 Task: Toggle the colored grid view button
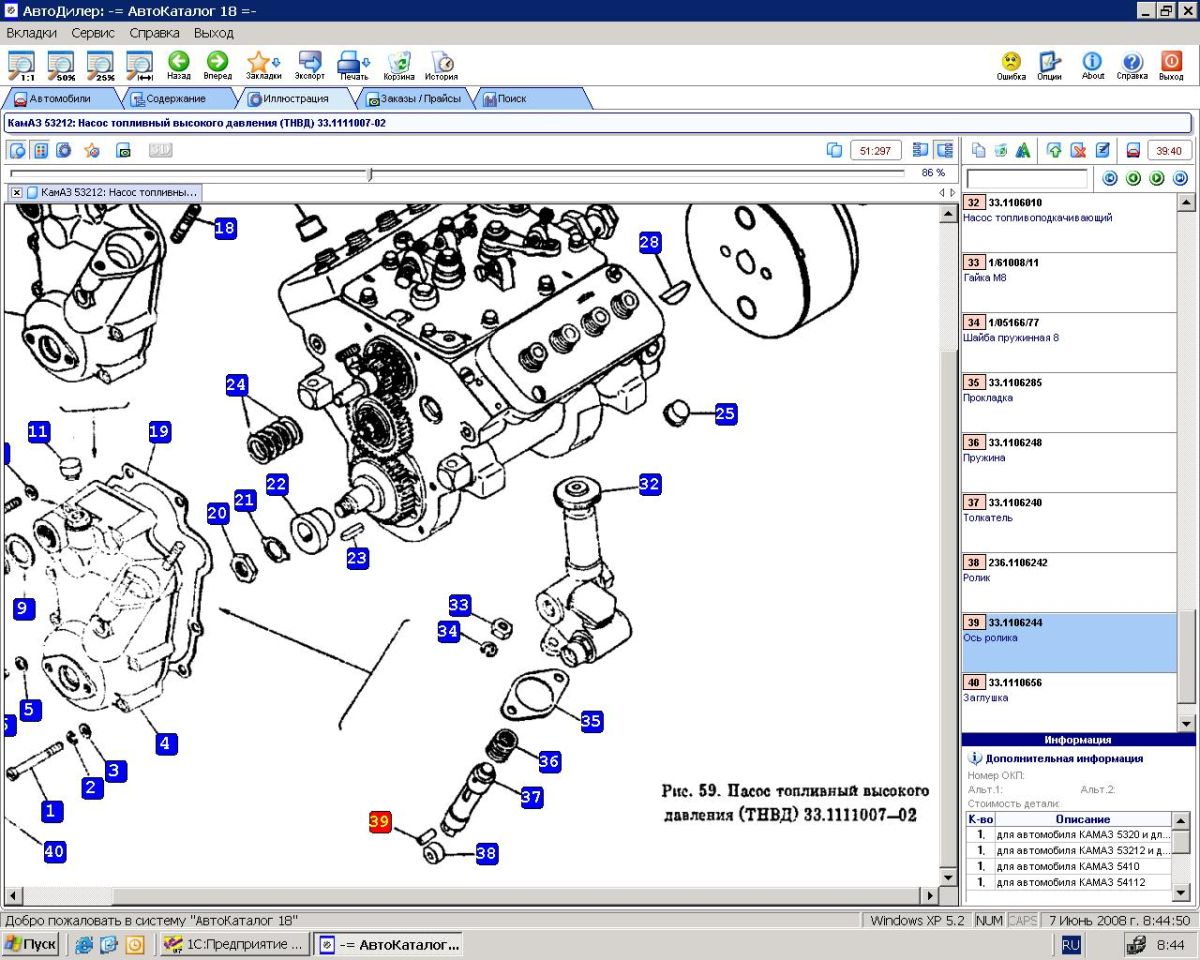pos(41,150)
